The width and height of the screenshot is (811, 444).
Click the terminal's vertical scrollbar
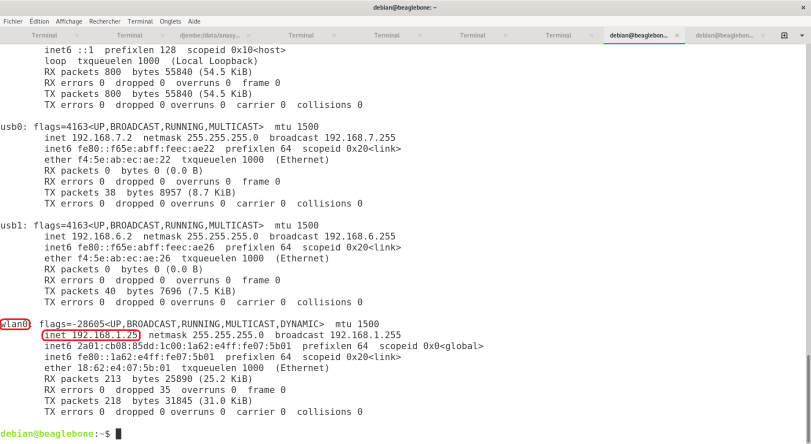click(x=807, y=240)
